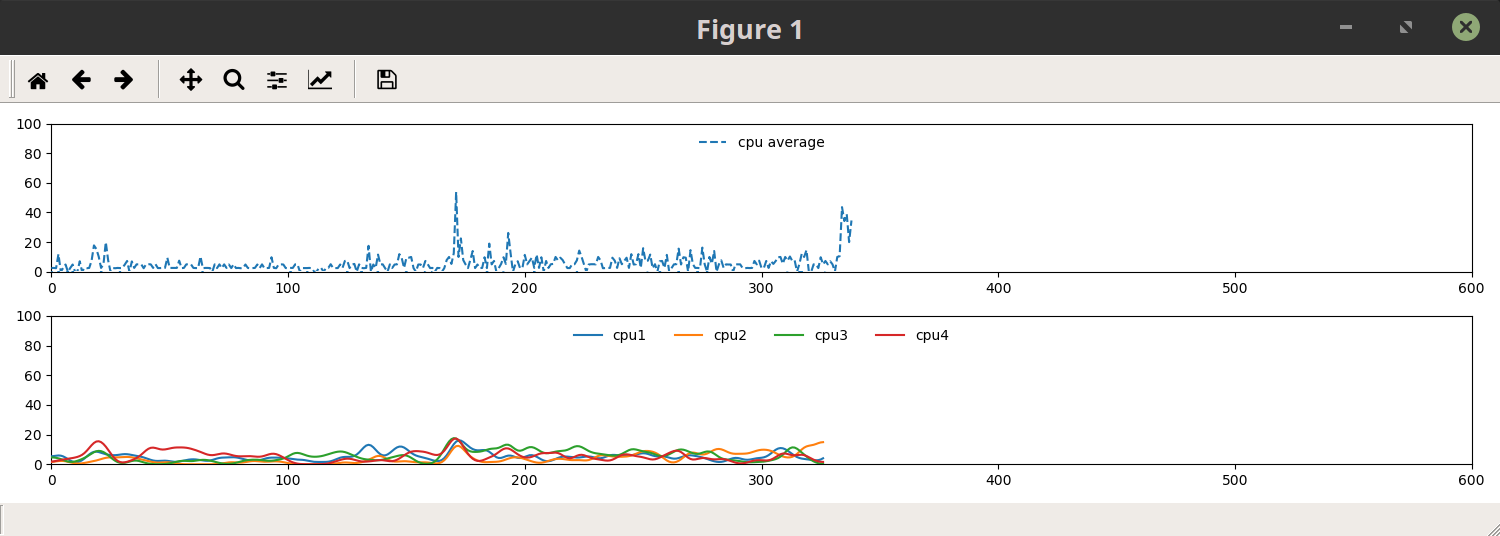Viewport: 1500px width, 536px height.
Task: Click the tallest peak in cpu average plot
Action: click(x=456, y=194)
